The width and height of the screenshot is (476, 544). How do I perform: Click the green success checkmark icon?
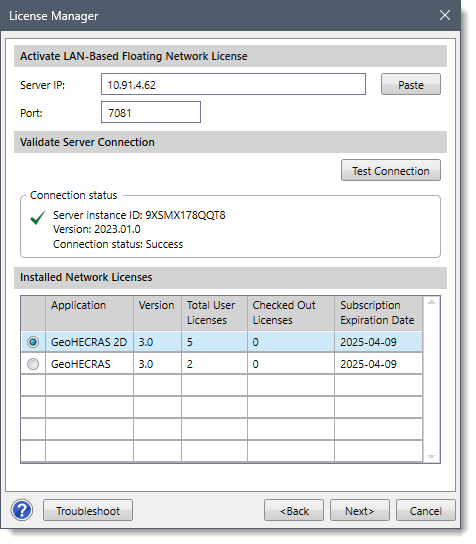(38, 217)
